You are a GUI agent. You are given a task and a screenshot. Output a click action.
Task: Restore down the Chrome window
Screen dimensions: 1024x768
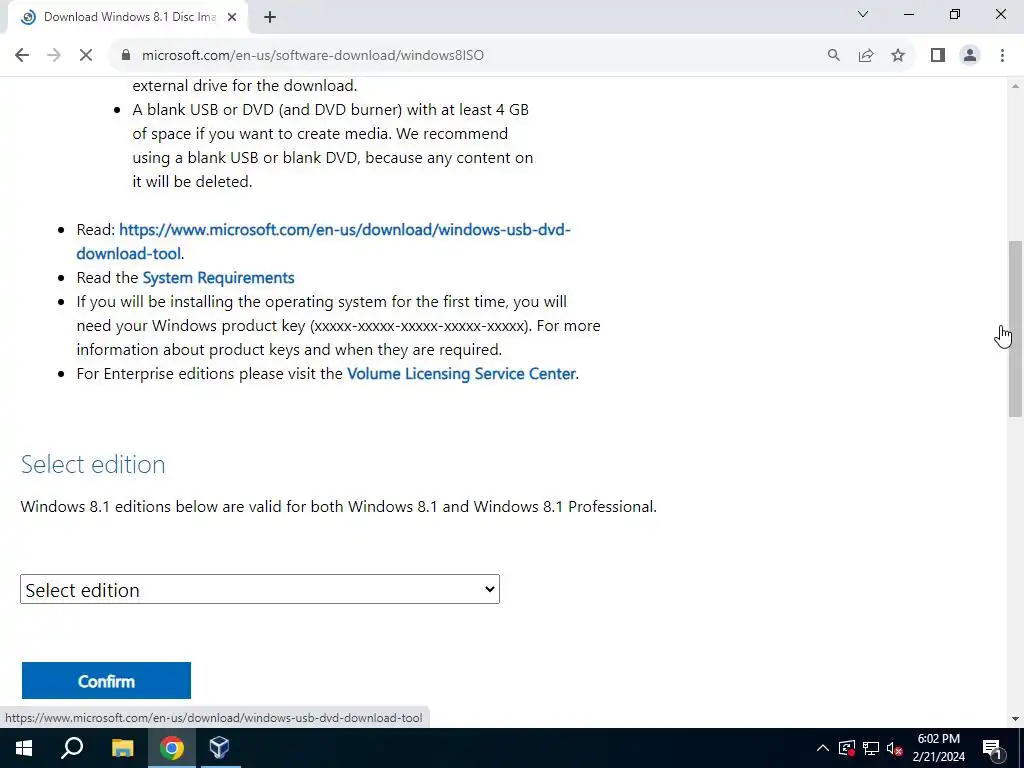pyautogui.click(x=955, y=14)
